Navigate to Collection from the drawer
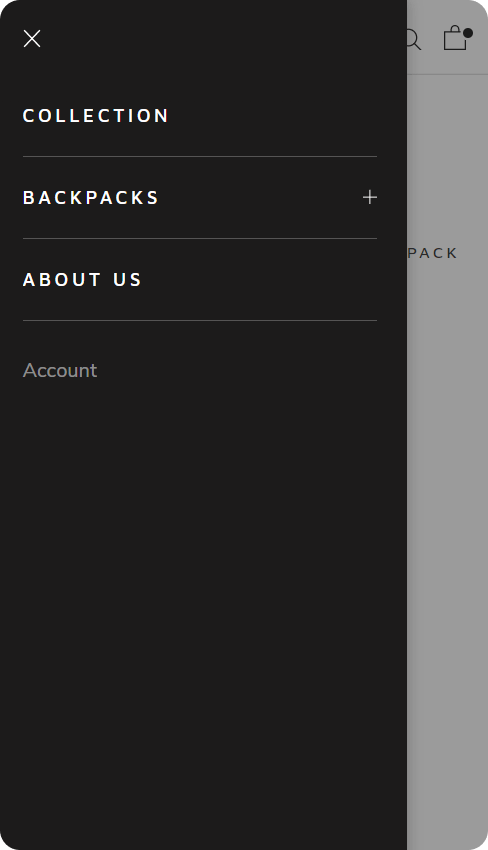Viewport: 488px width, 850px height. click(x=95, y=116)
